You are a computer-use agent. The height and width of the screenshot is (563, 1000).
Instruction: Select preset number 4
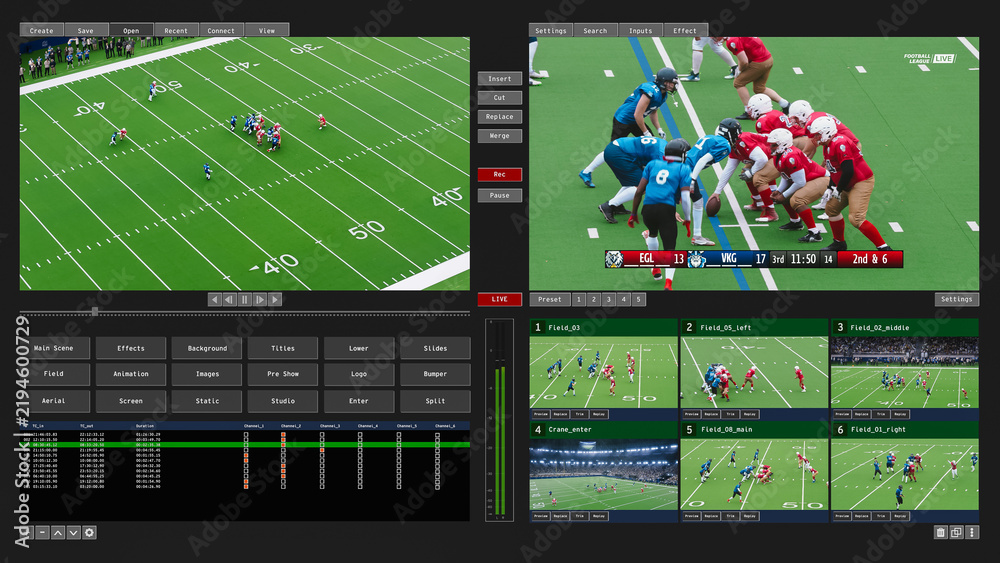(624, 299)
